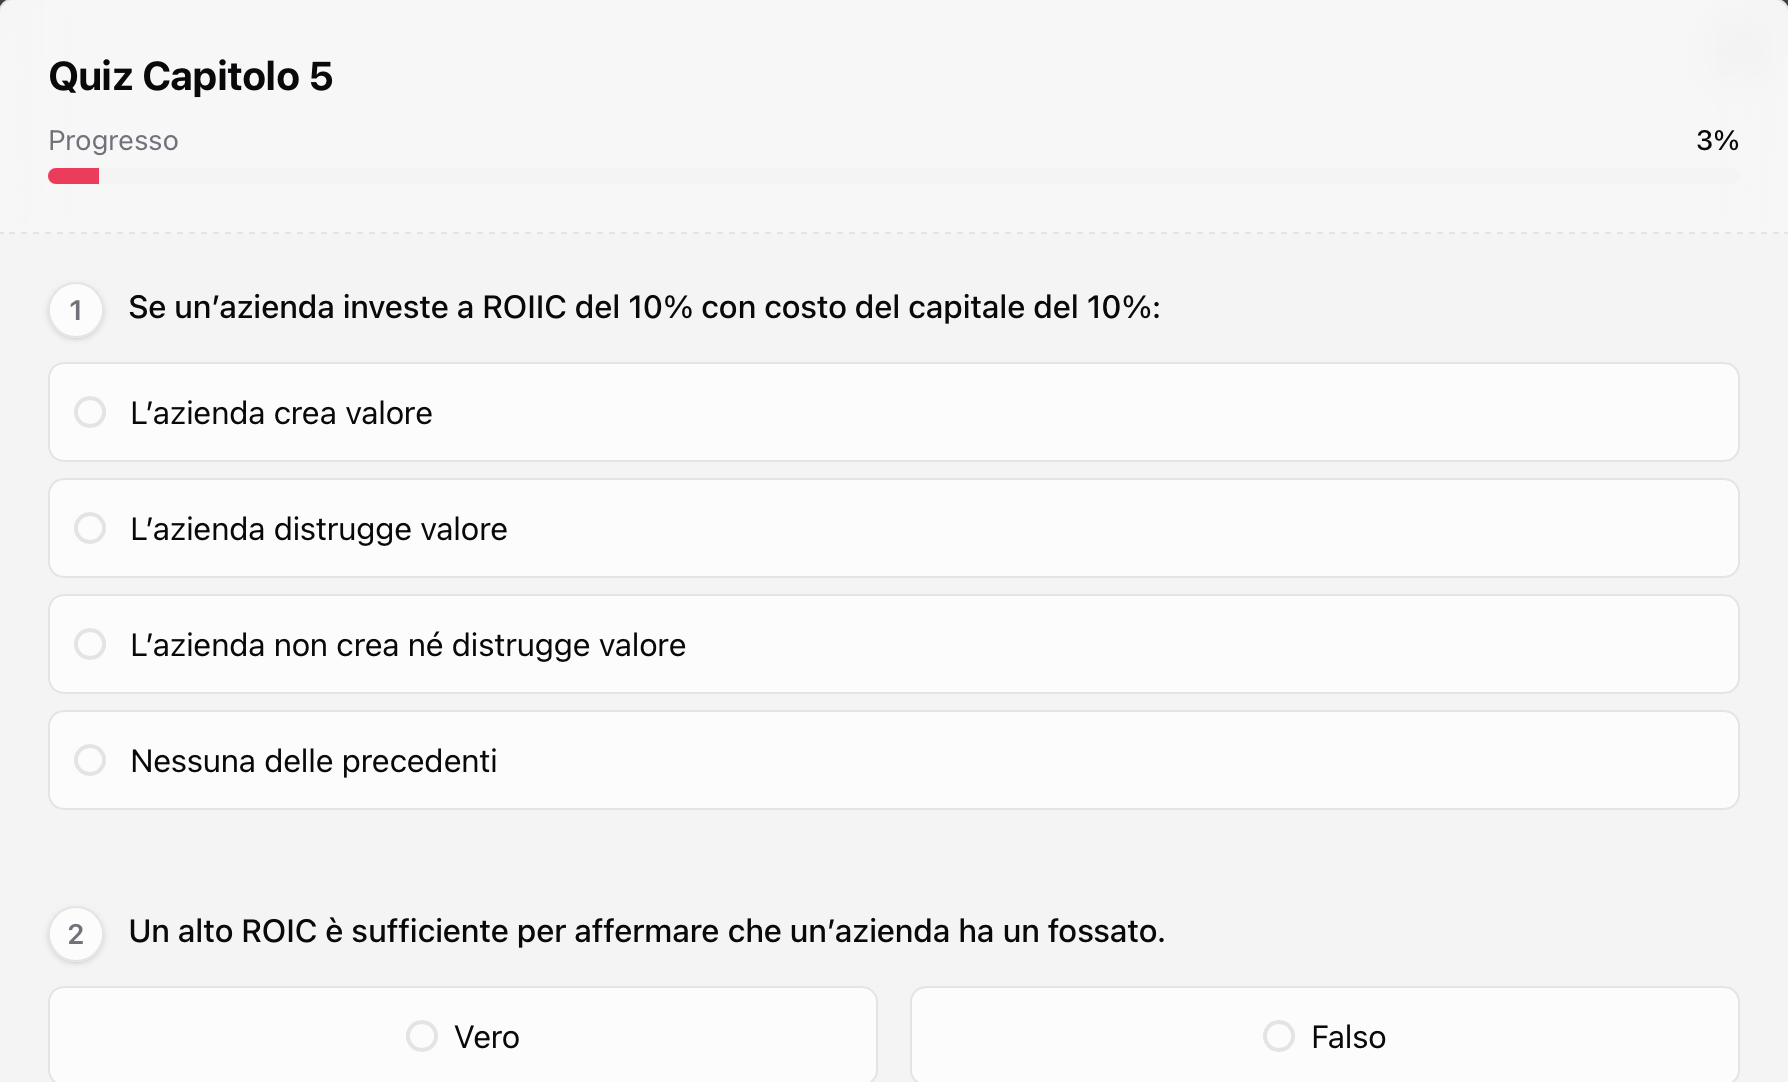This screenshot has height=1082, width=1788.
Task: Click the "Nessuna delle precedenti" answer text
Action: point(313,761)
